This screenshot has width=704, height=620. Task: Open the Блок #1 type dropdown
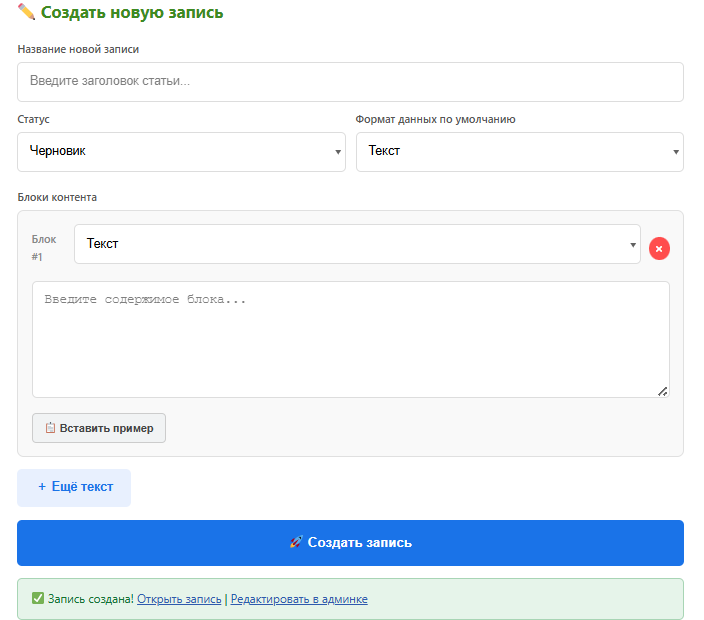[357, 244]
